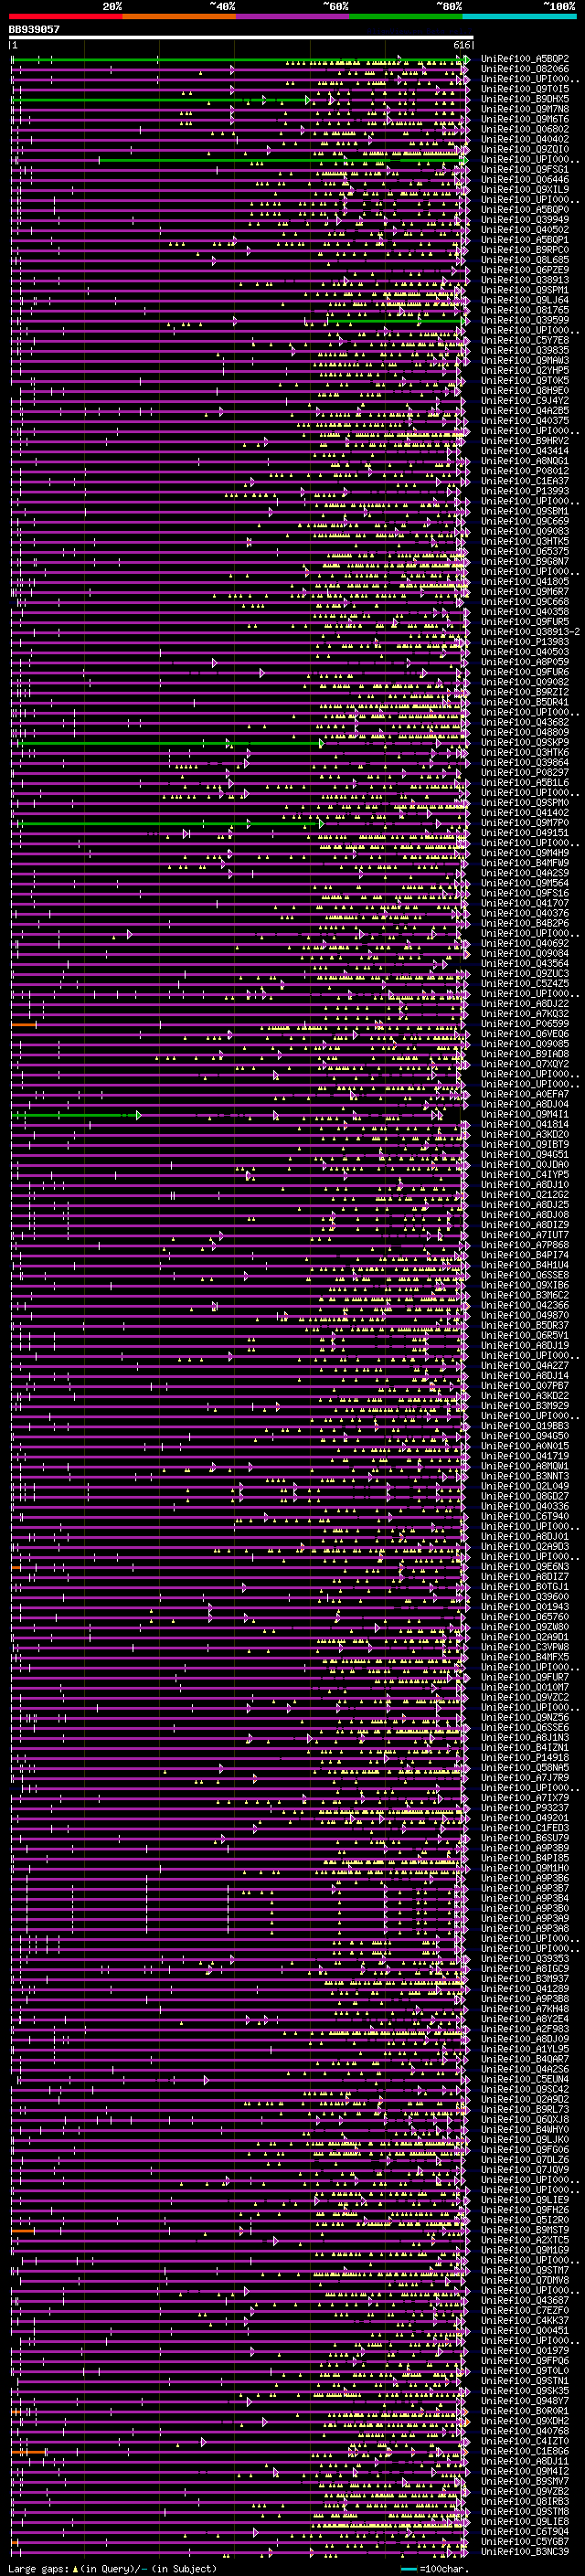Select the UniRef100_Q9SPM1 label
Screen dimensions: 585x2576
525,290
